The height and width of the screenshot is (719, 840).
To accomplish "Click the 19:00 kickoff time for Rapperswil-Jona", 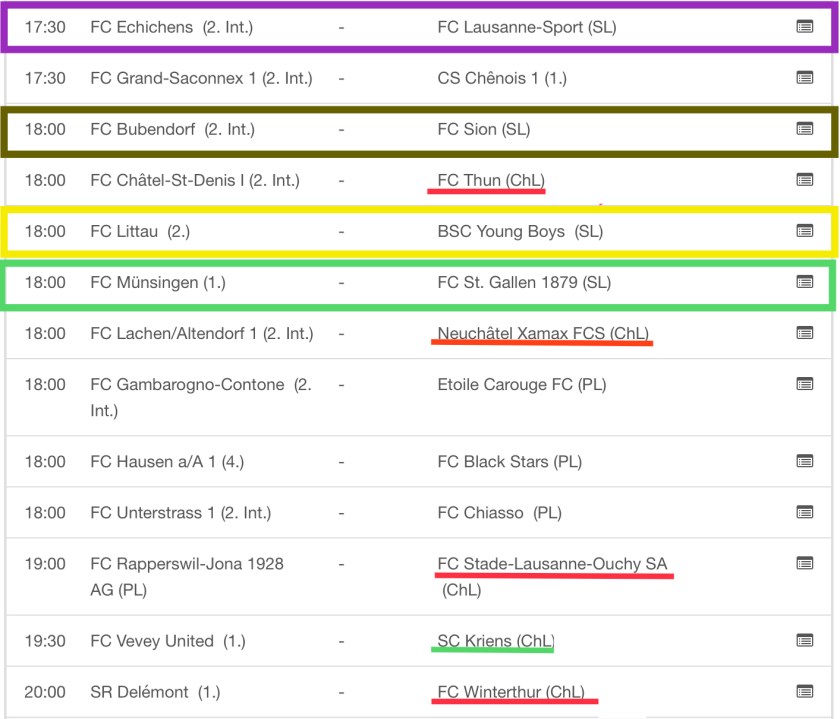I will click(45, 564).
